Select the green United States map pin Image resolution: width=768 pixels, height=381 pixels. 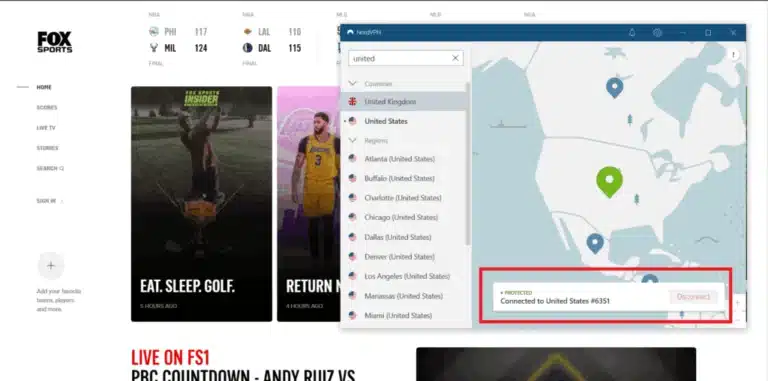[609, 182]
